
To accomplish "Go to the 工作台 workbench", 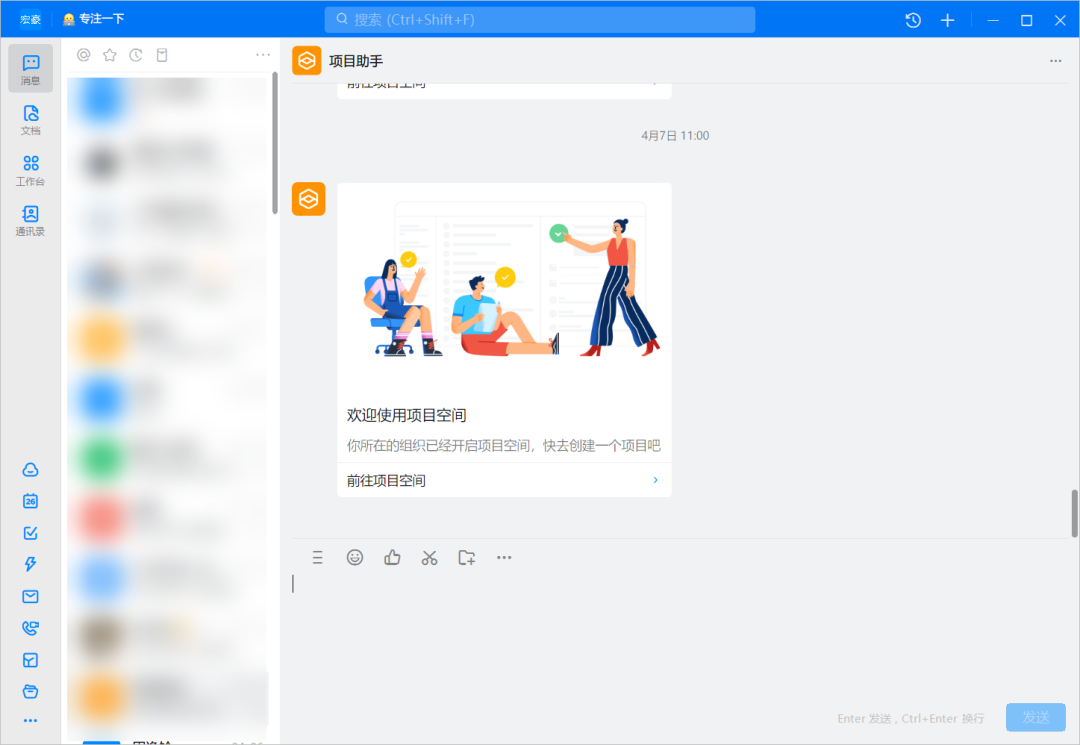I will 30,170.
